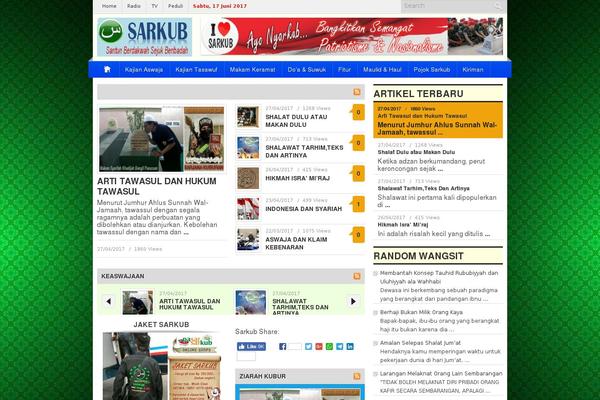Open Aswaja Dan Klaim Kebenaran article title
600x400 pixels.
[296, 243]
